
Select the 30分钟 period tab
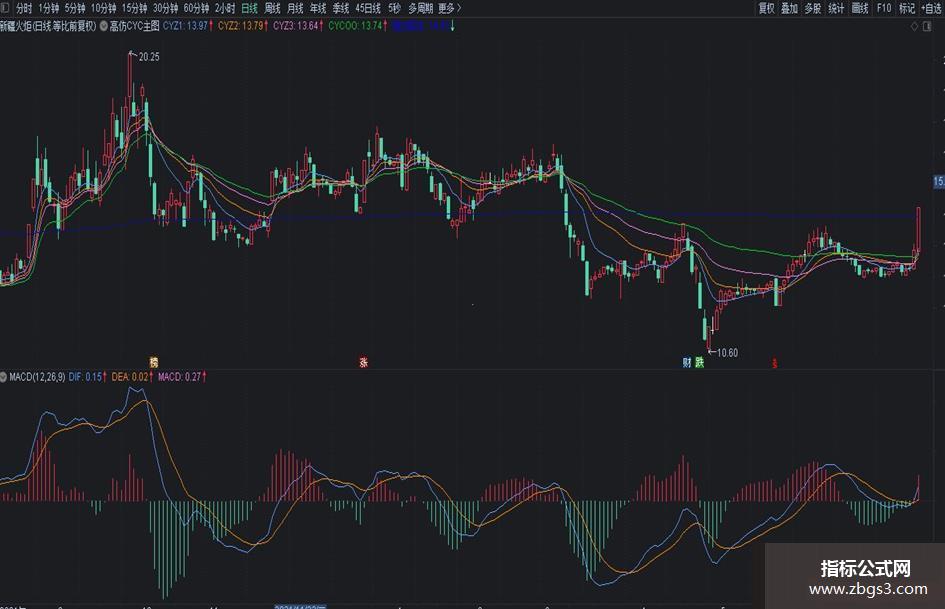pyautogui.click(x=165, y=8)
